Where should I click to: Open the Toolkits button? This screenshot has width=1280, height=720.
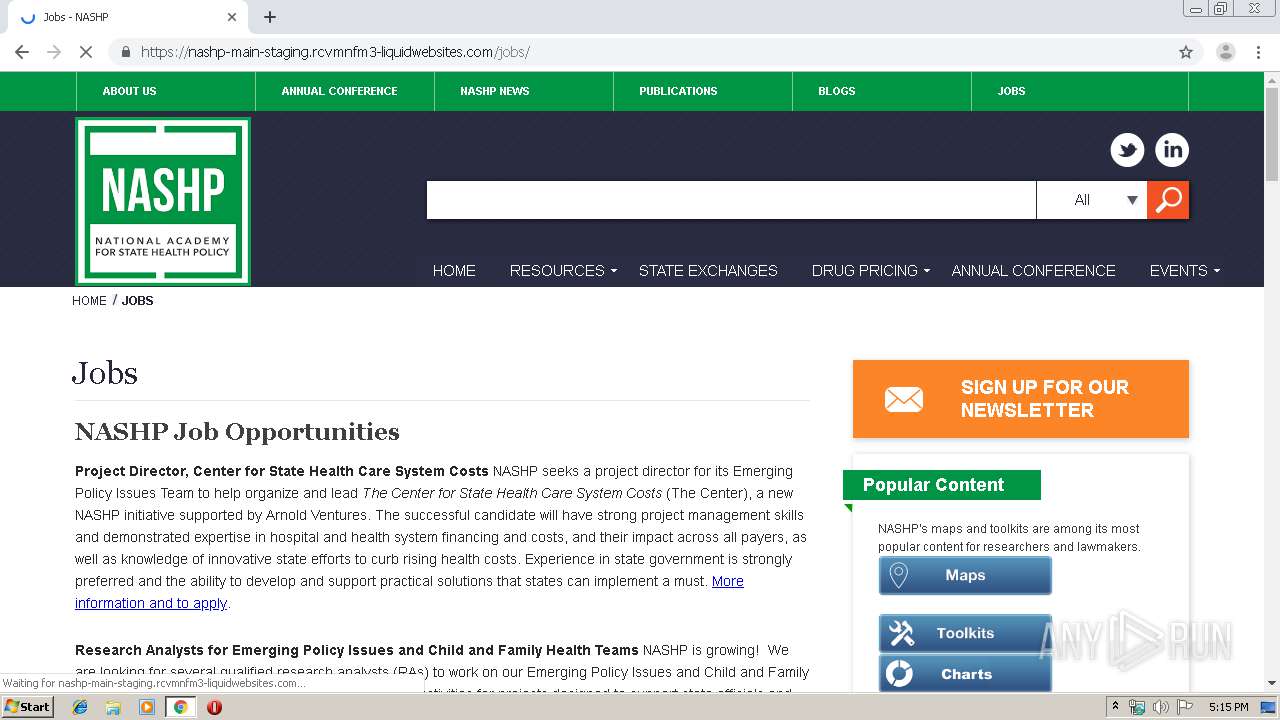pos(965,633)
